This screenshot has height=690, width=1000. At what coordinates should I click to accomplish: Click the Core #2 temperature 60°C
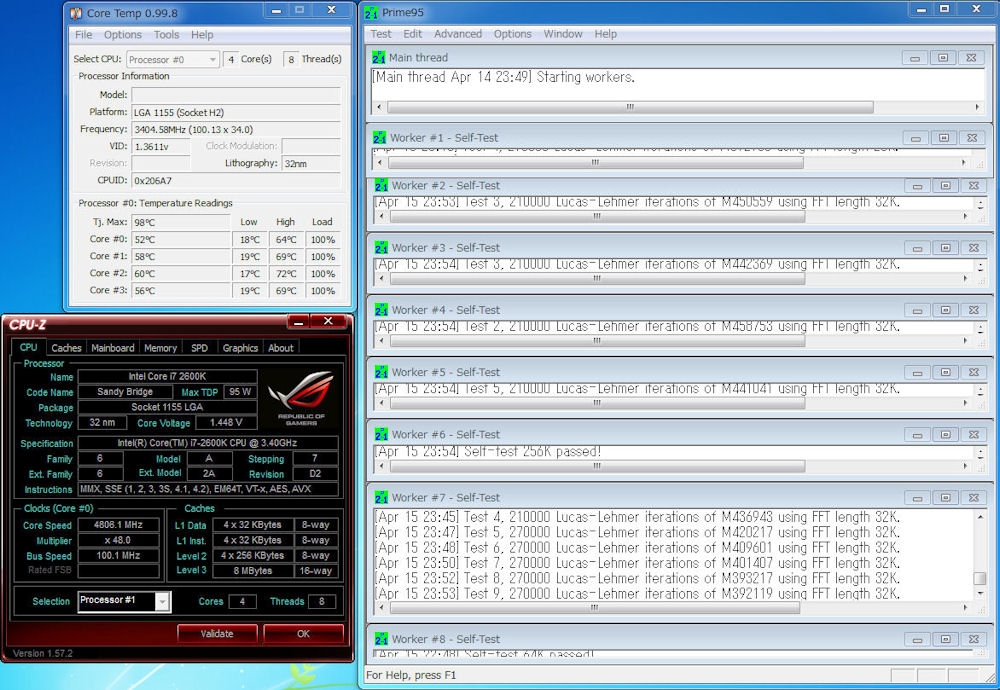pyautogui.click(x=181, y=274)
